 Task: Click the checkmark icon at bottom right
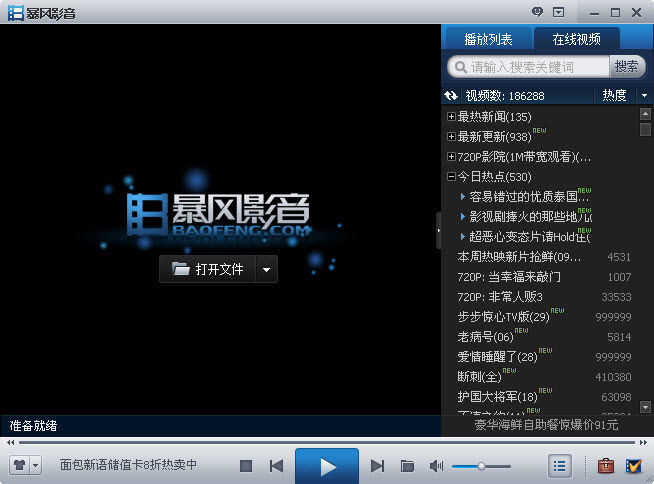tap(634, 466)
